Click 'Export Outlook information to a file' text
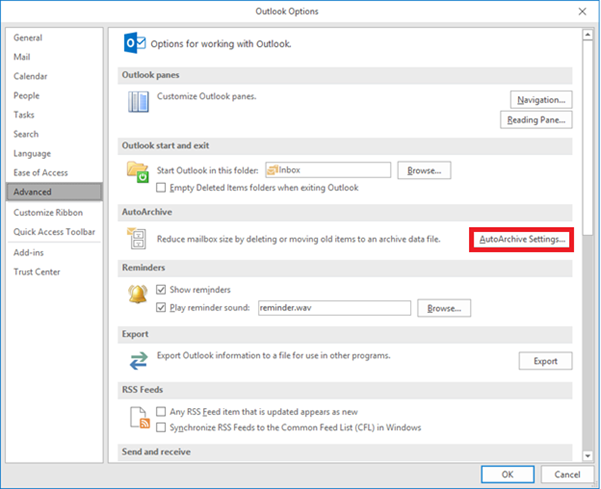Image resolution: width=601 pixels, height=489 pixels. [274, 356]
